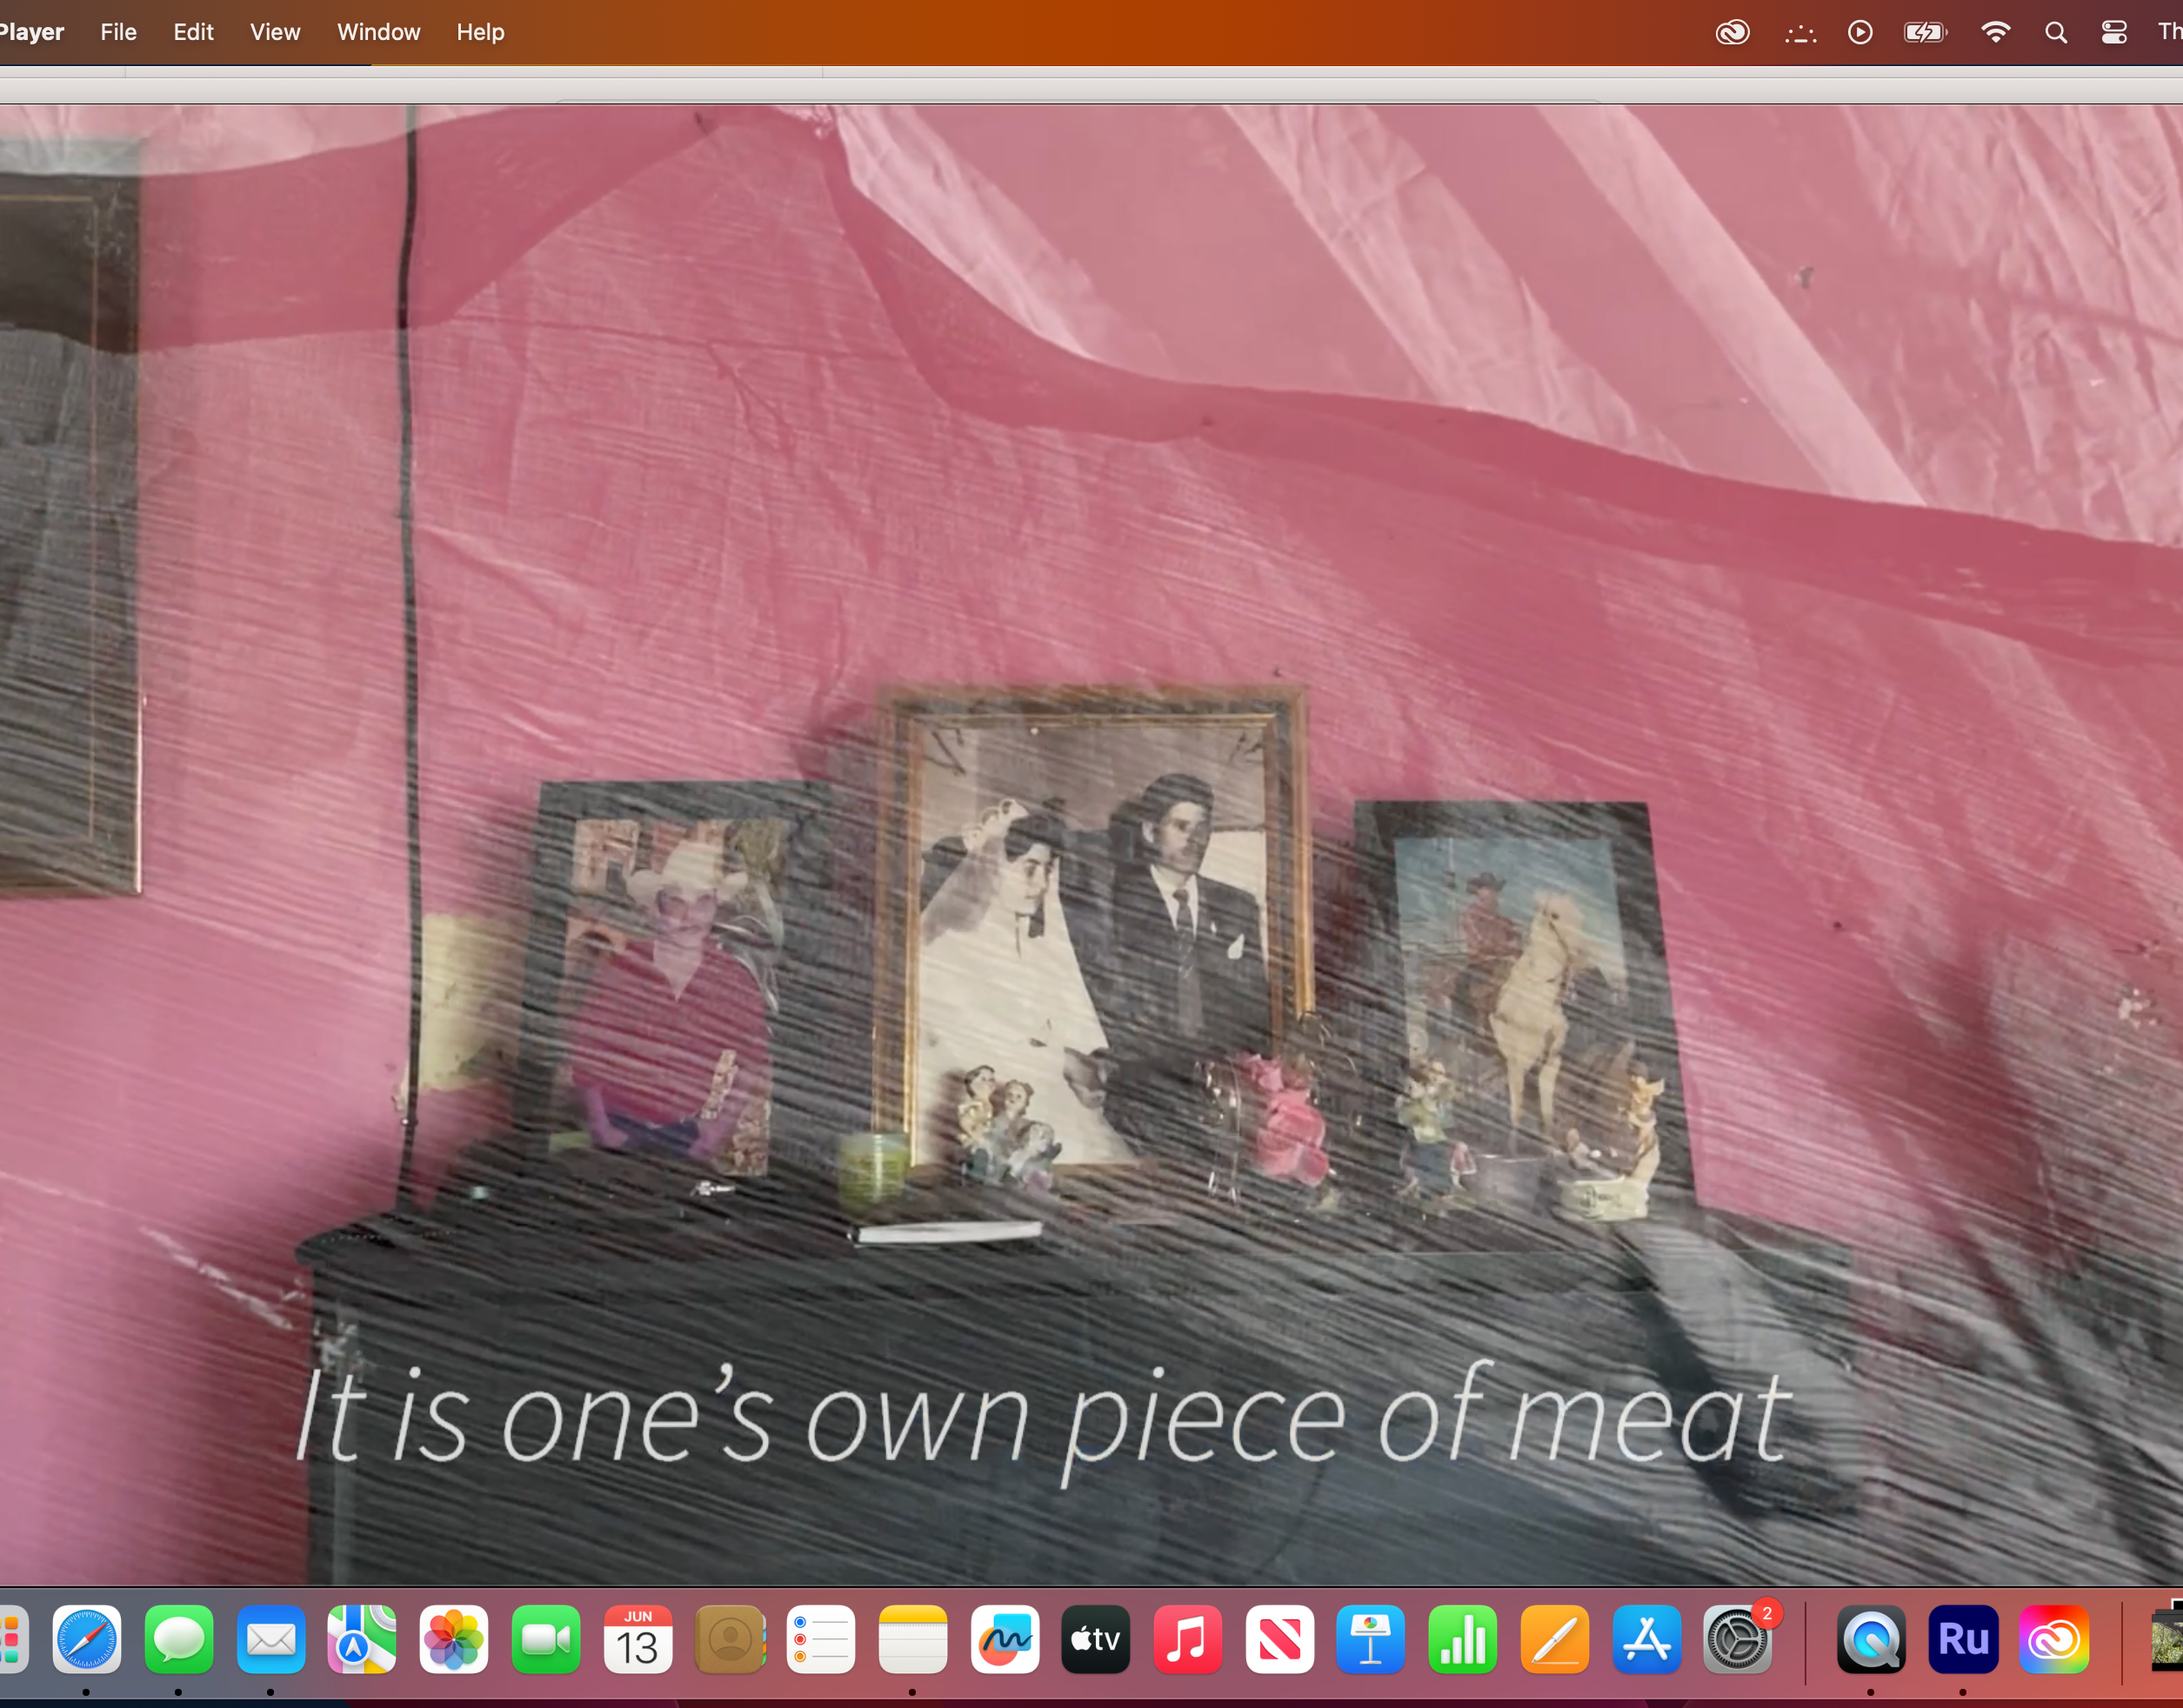
Task: Open Control Center in menu bar
Action: [2114, 32]
